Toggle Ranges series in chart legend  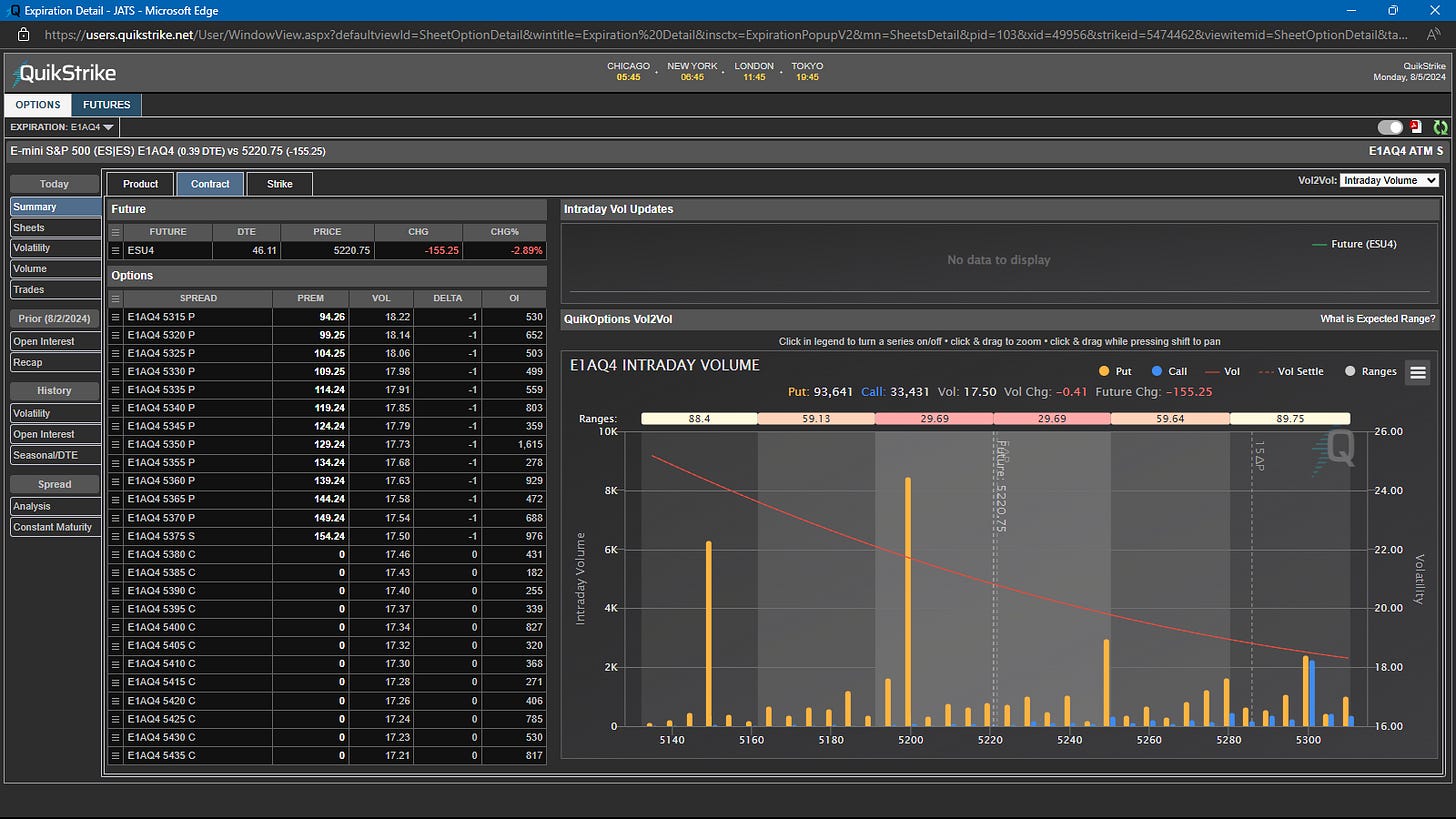(1370, 372)
